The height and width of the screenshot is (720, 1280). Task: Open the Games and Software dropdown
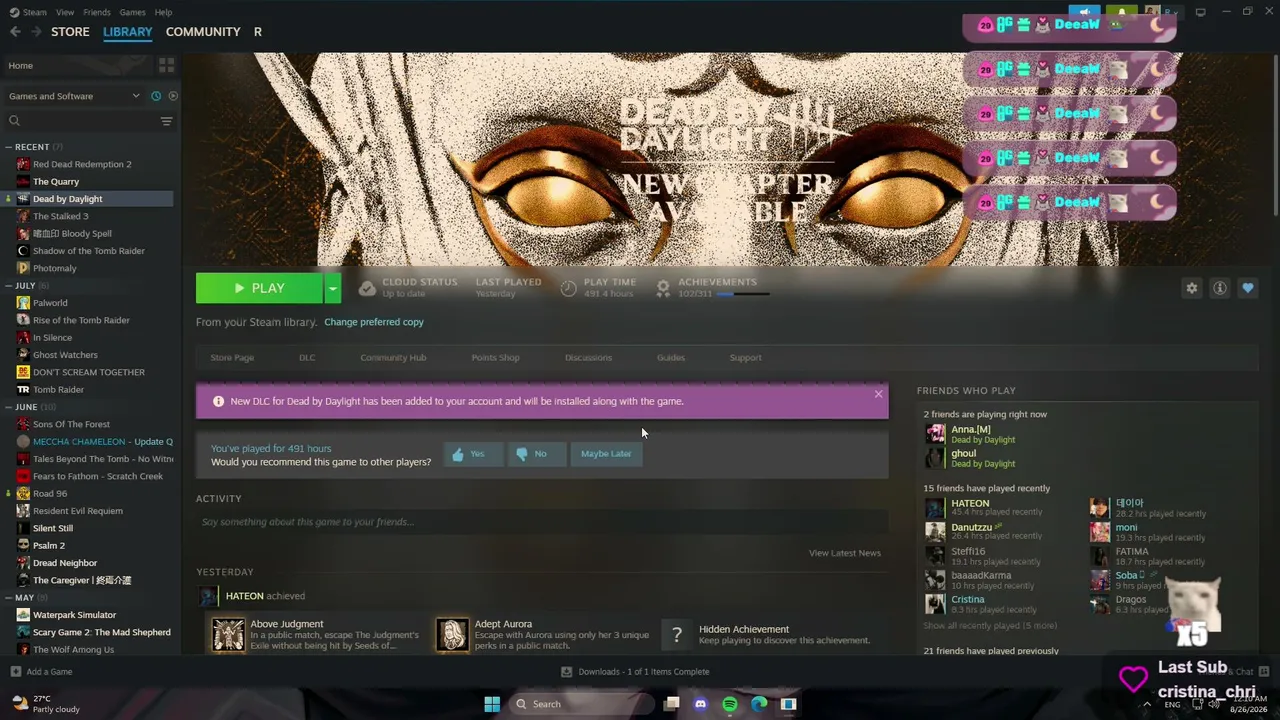tap(74, 96)
